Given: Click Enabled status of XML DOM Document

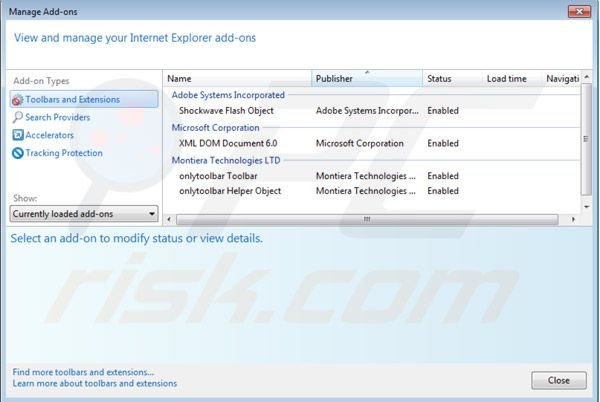Looking at the screenshot, I should 443,143.
